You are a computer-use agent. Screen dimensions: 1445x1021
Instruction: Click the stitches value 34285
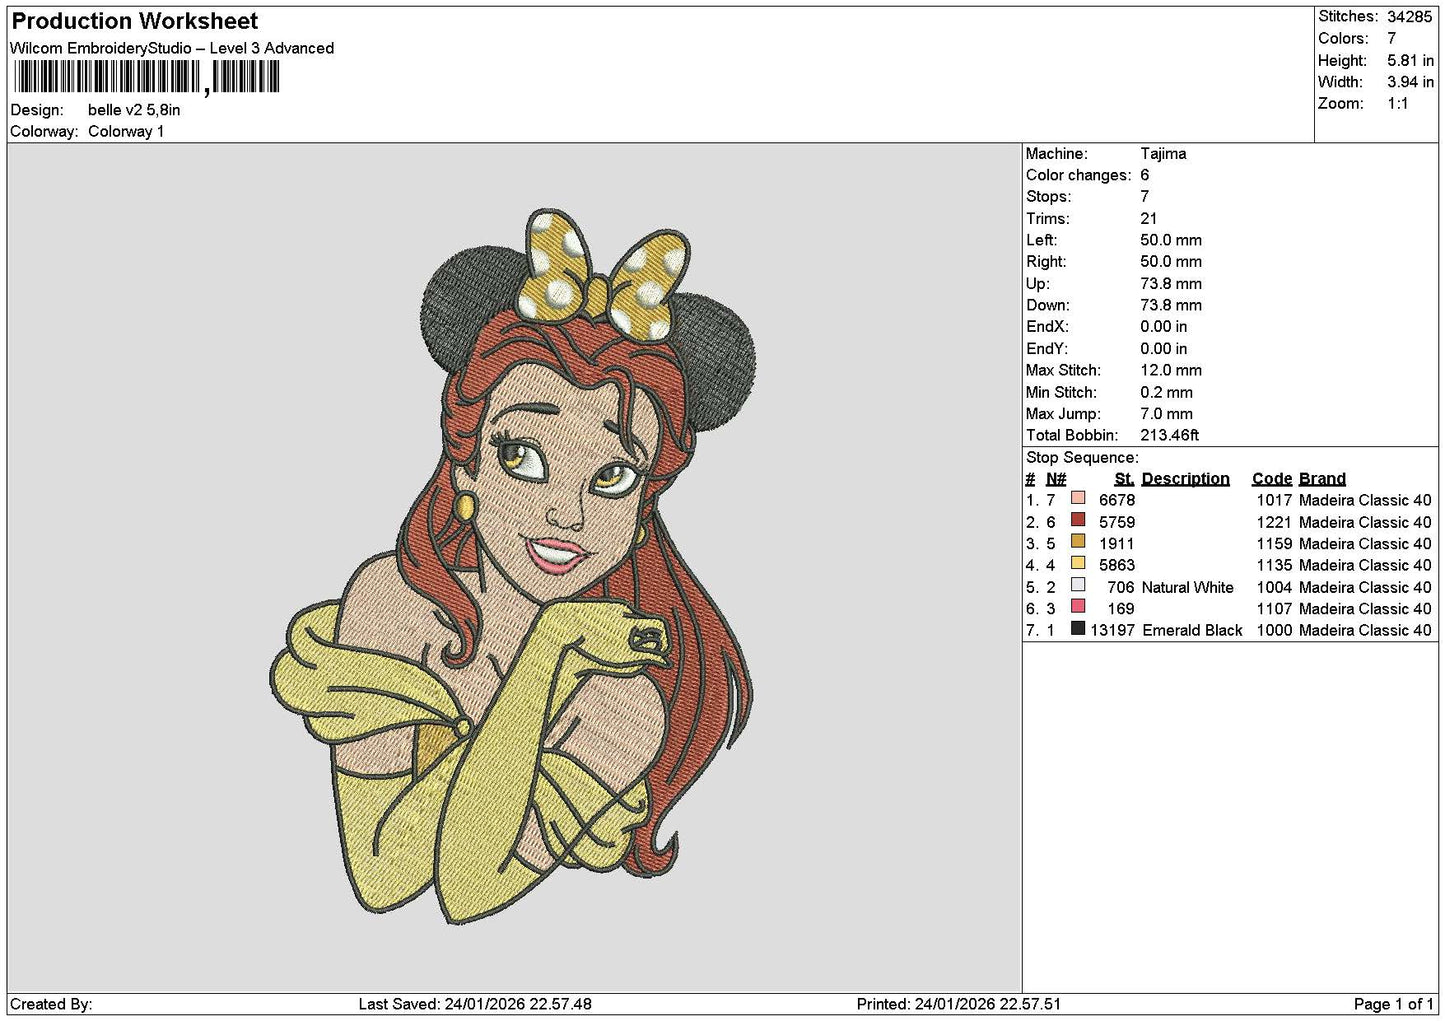1410,17
